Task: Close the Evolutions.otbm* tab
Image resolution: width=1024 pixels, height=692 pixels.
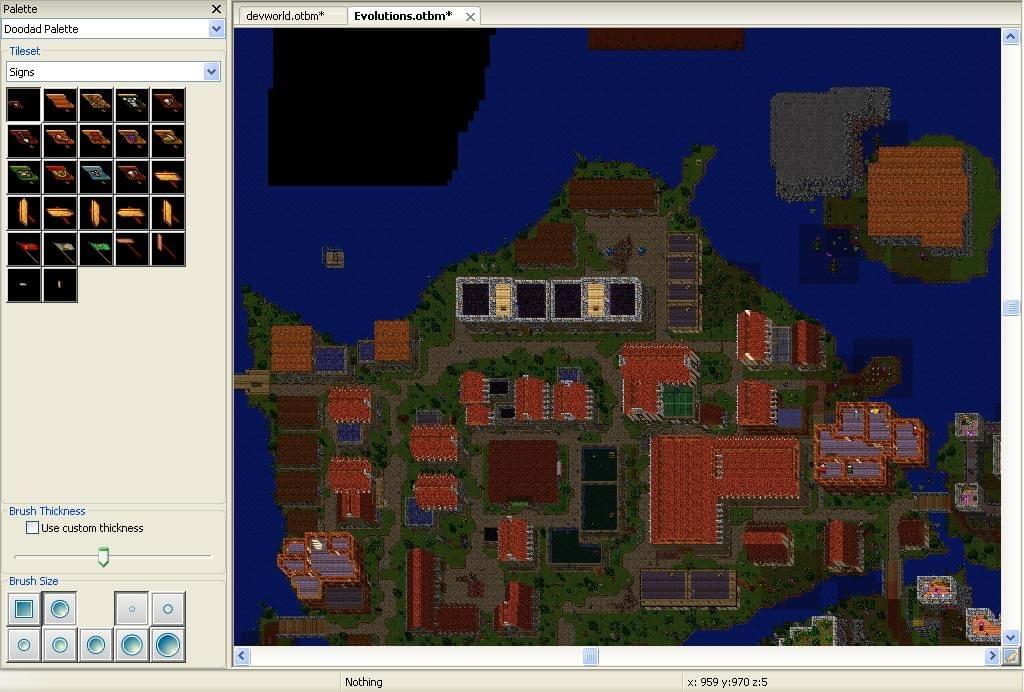Action: pyautogui.click(x=470, y=17)
